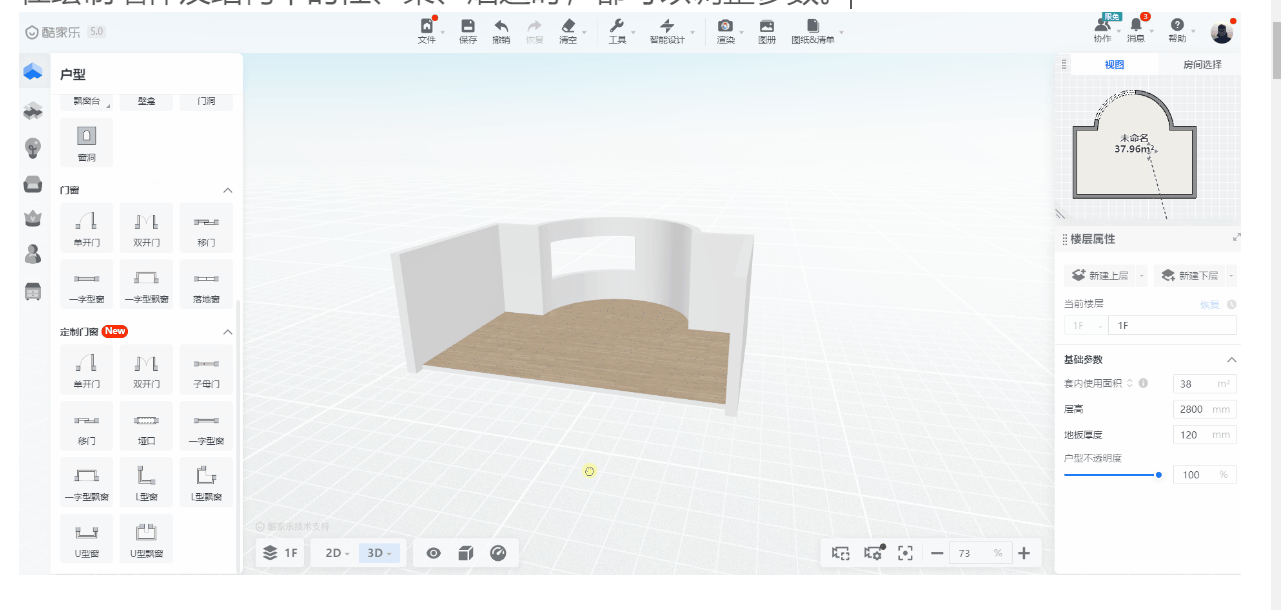
Task: Click the 落地窗 floor window item
Action: tap(206, 285)
